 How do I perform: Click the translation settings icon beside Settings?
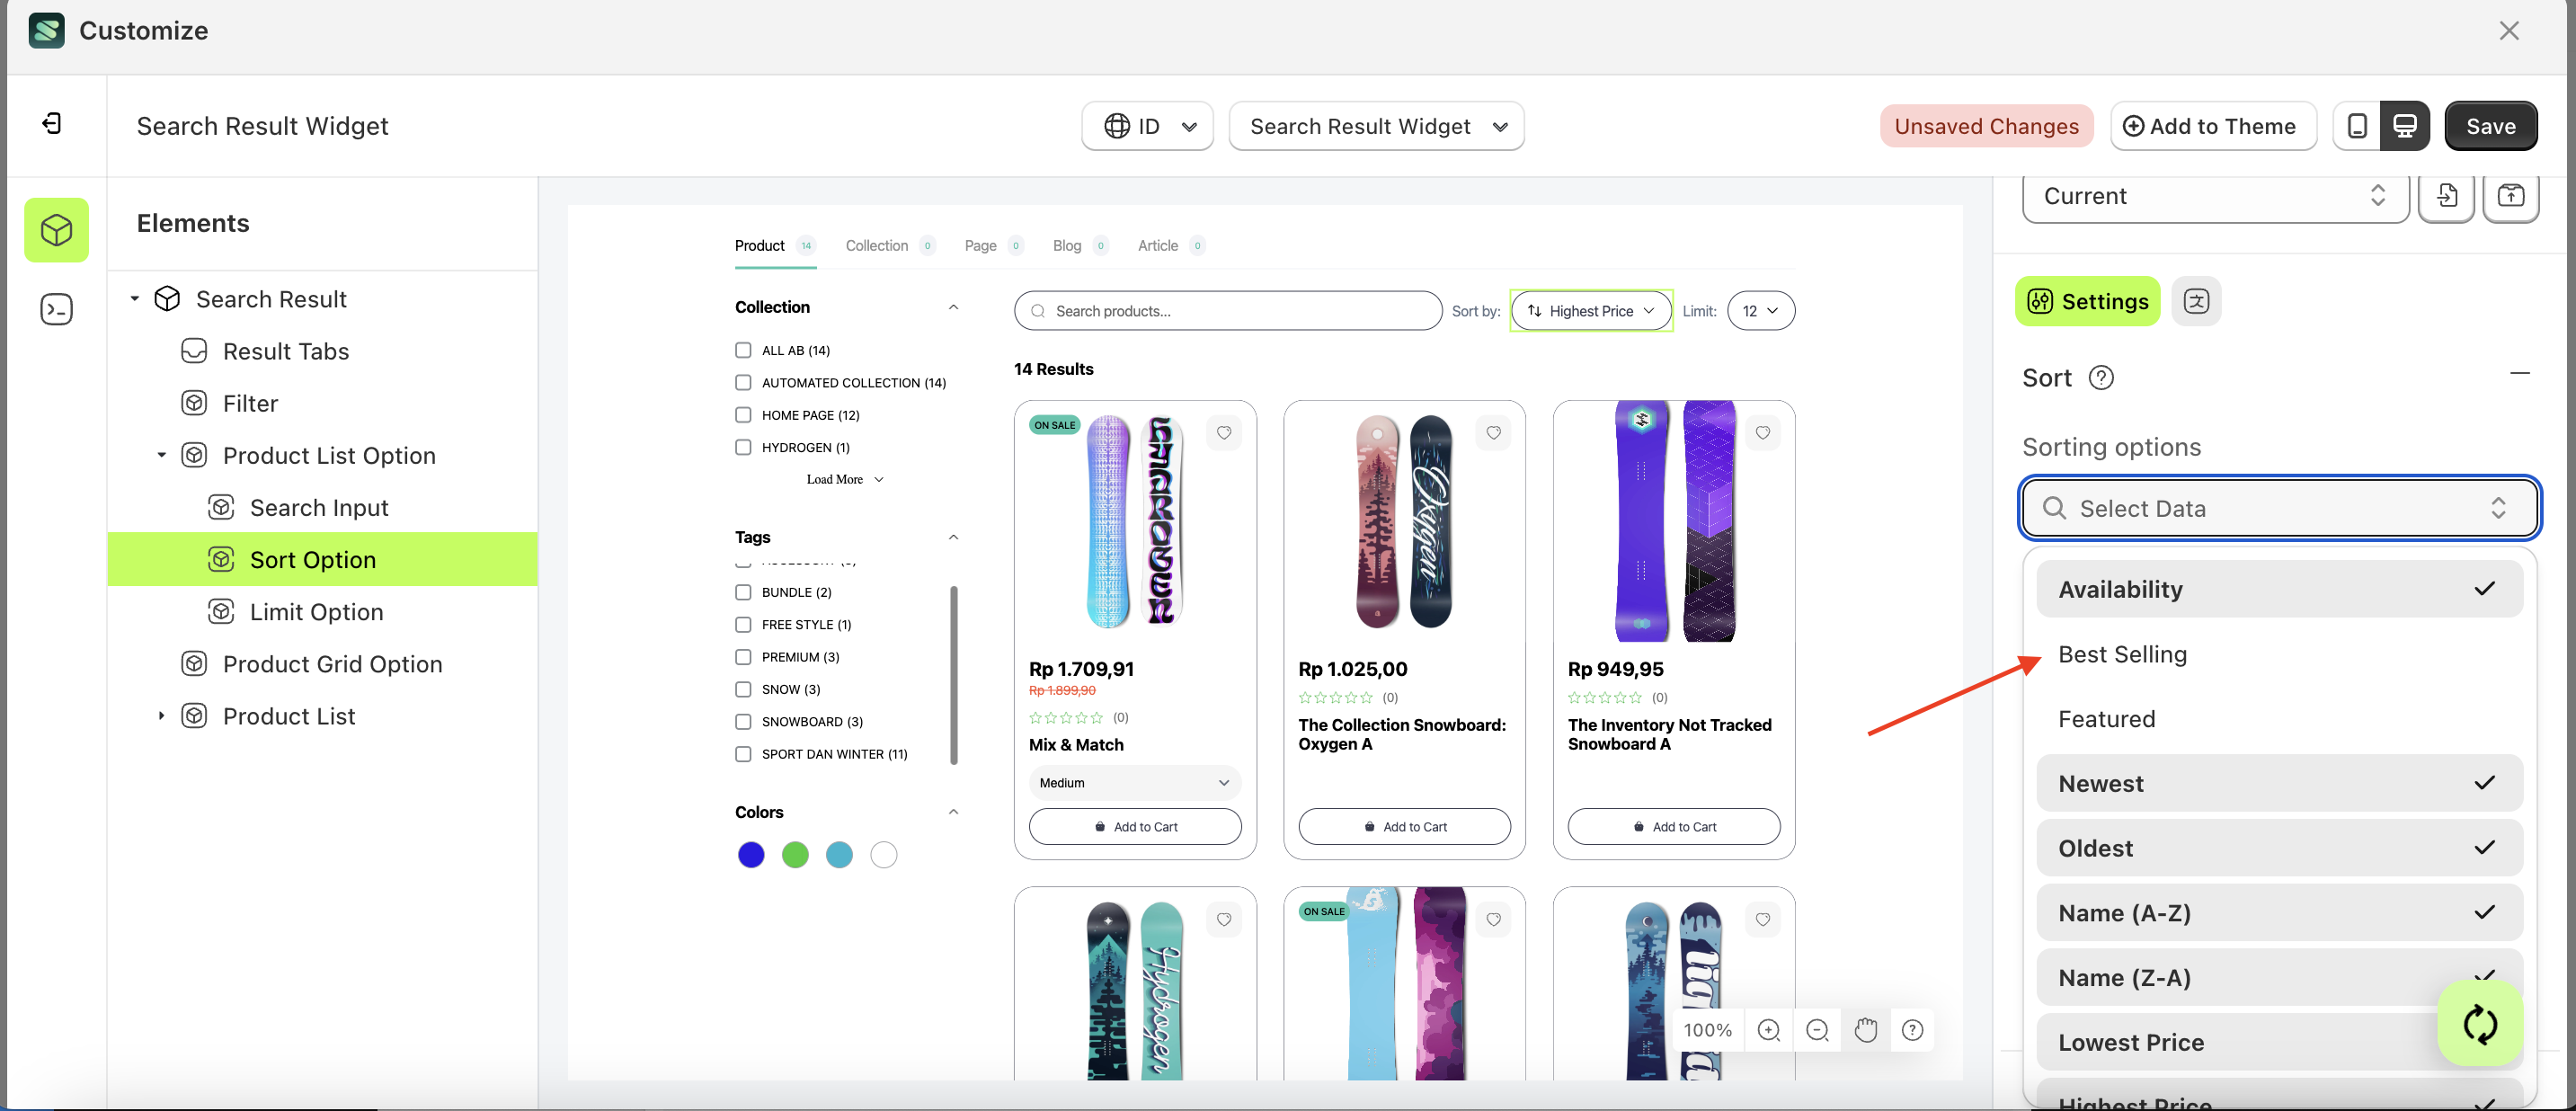2196,301
